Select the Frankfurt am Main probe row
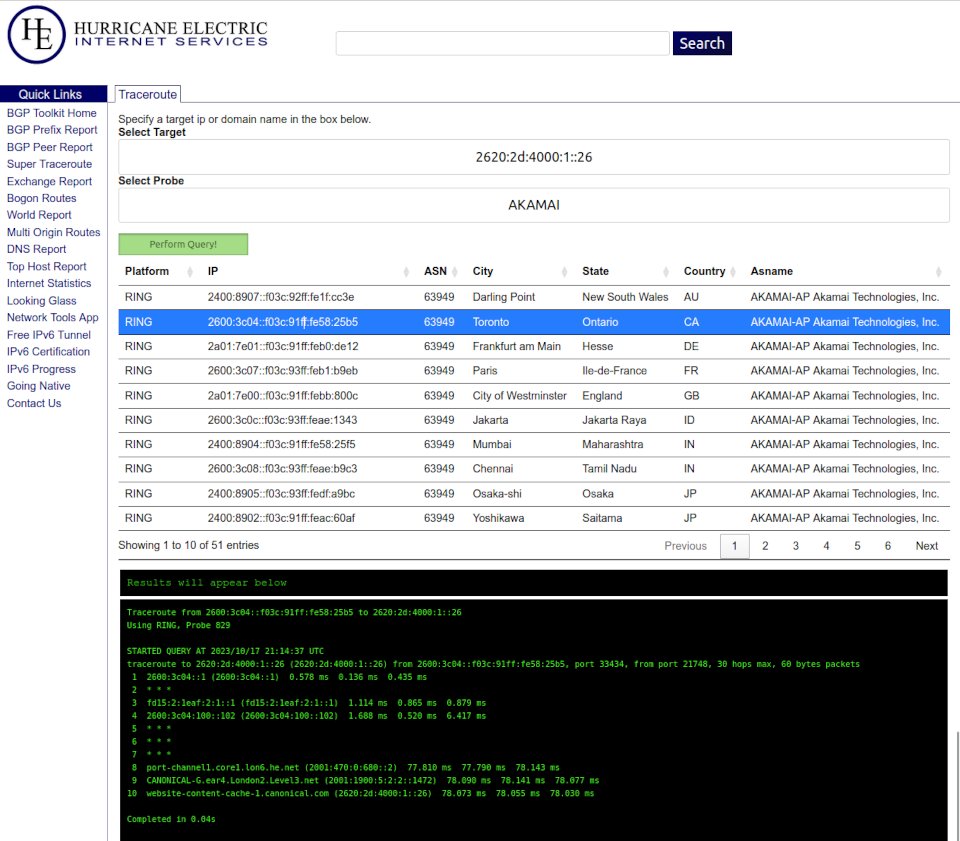Screen dimensions: 960x841 pyautogui.click(x=534, y=346)
